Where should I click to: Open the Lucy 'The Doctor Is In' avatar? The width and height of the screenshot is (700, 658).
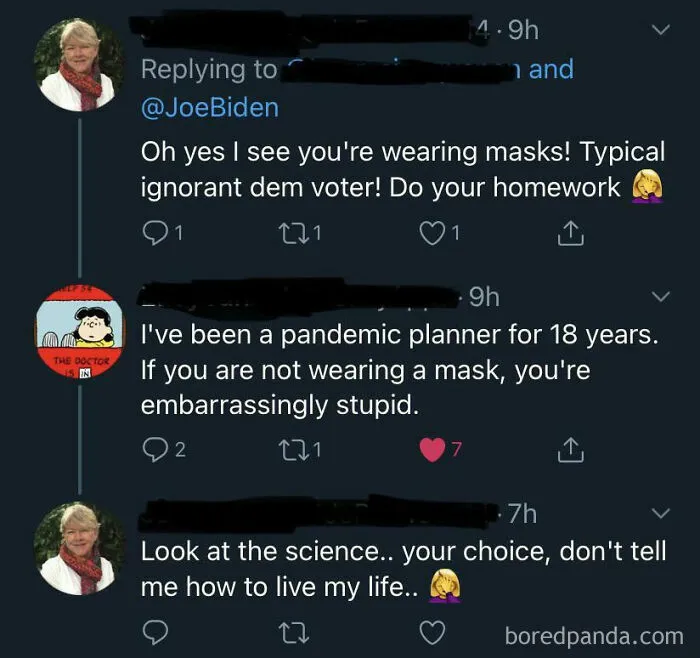(x=79, y=333)
